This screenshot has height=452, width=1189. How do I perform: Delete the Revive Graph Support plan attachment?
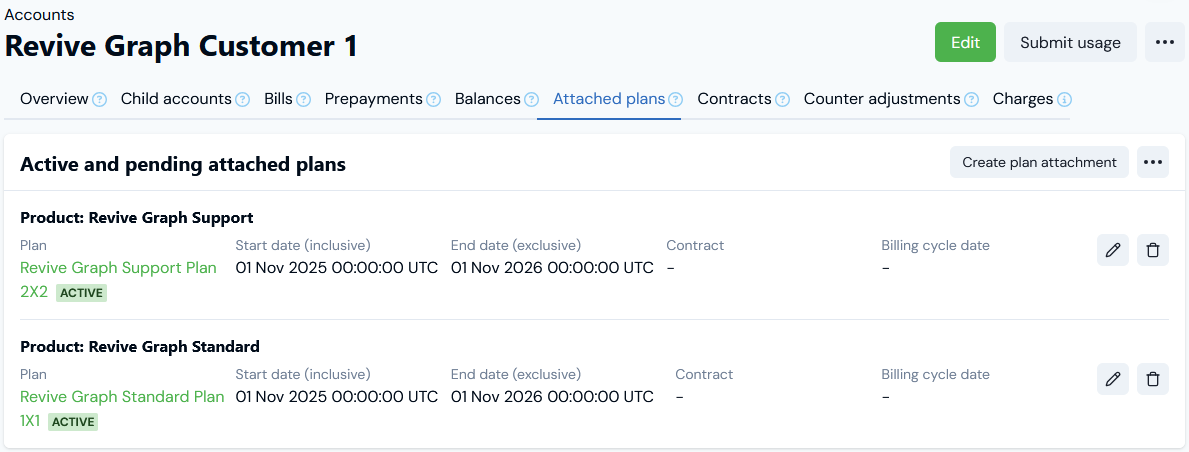coord(1153,250)
